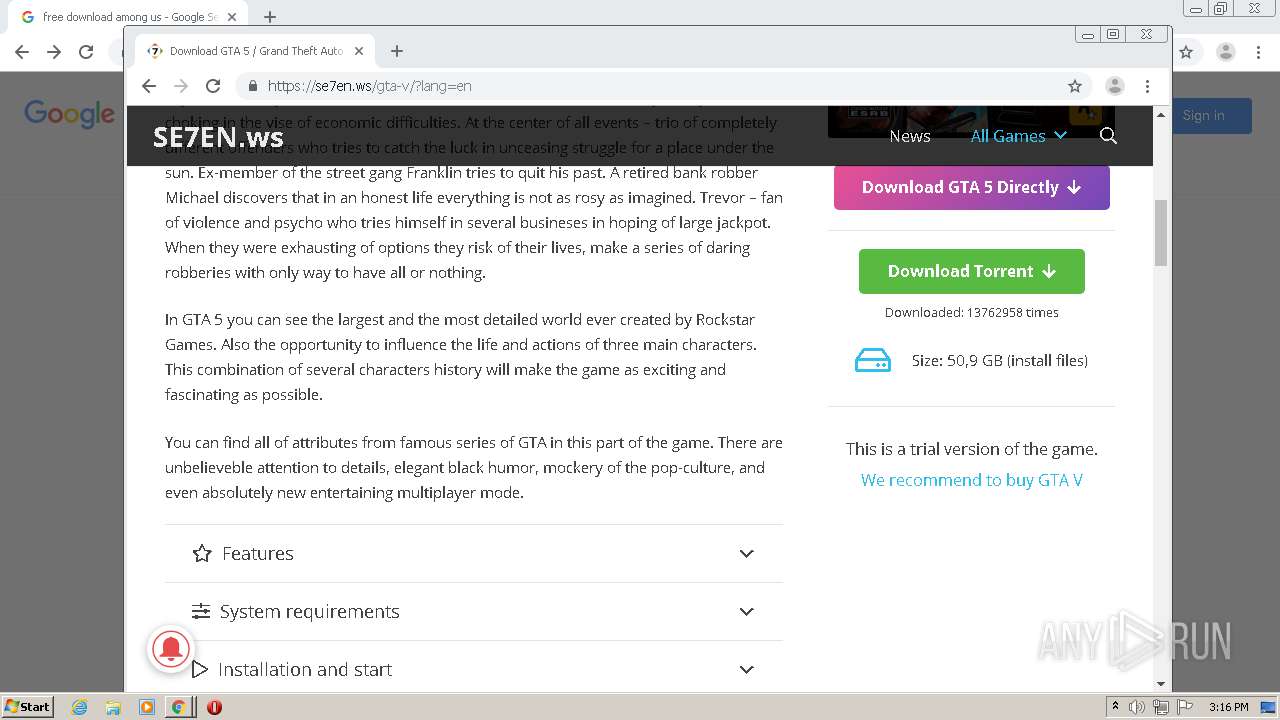Click the forward arrow in the SE7EN window
The height and width of the screenshot is (720, 1280).
pyautogui.click(x=181, y=86)
